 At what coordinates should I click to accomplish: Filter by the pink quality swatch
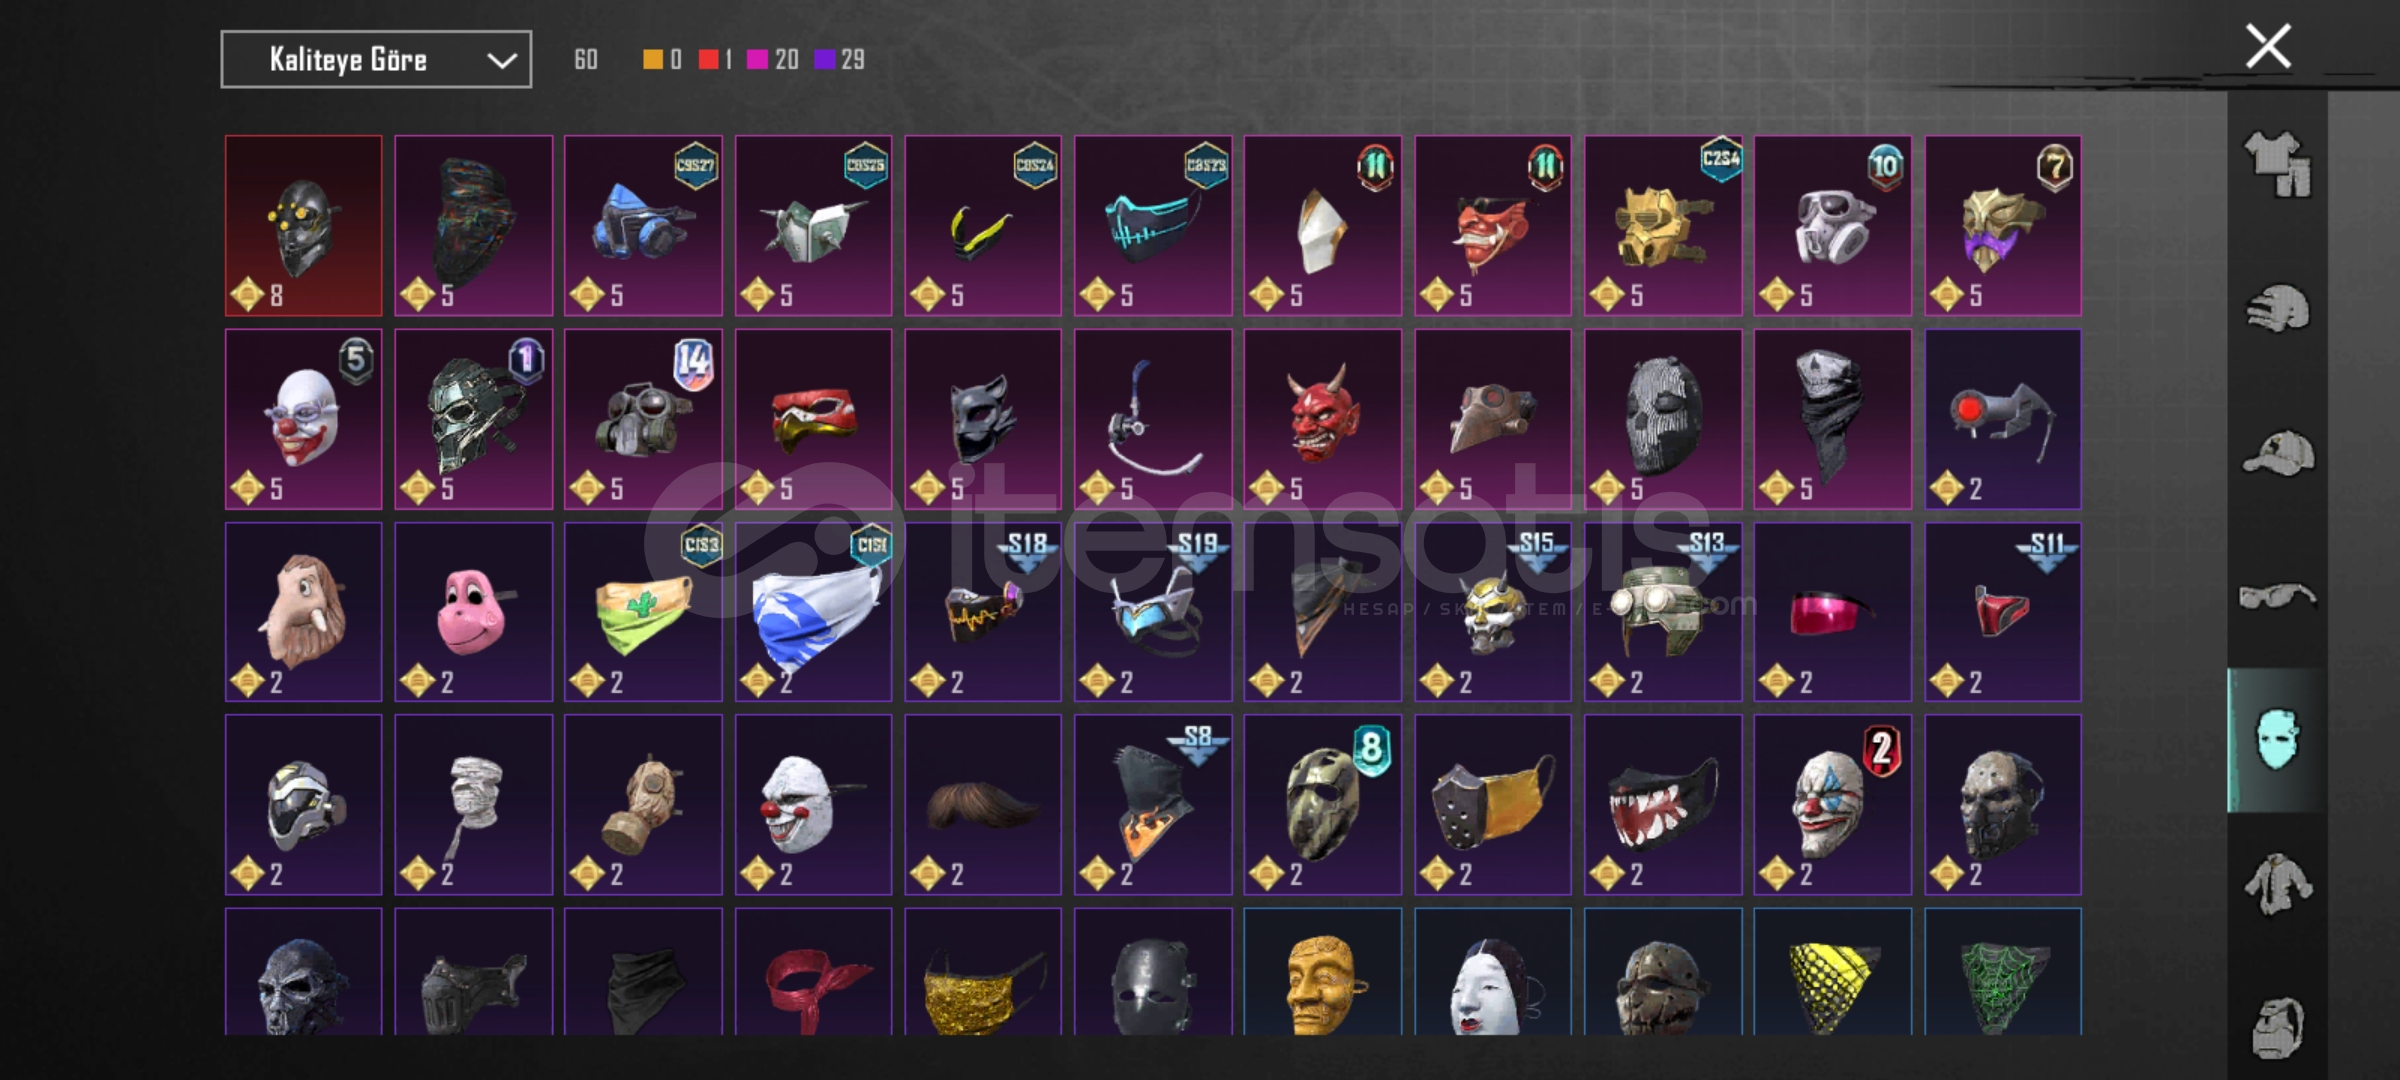point(757,60)
